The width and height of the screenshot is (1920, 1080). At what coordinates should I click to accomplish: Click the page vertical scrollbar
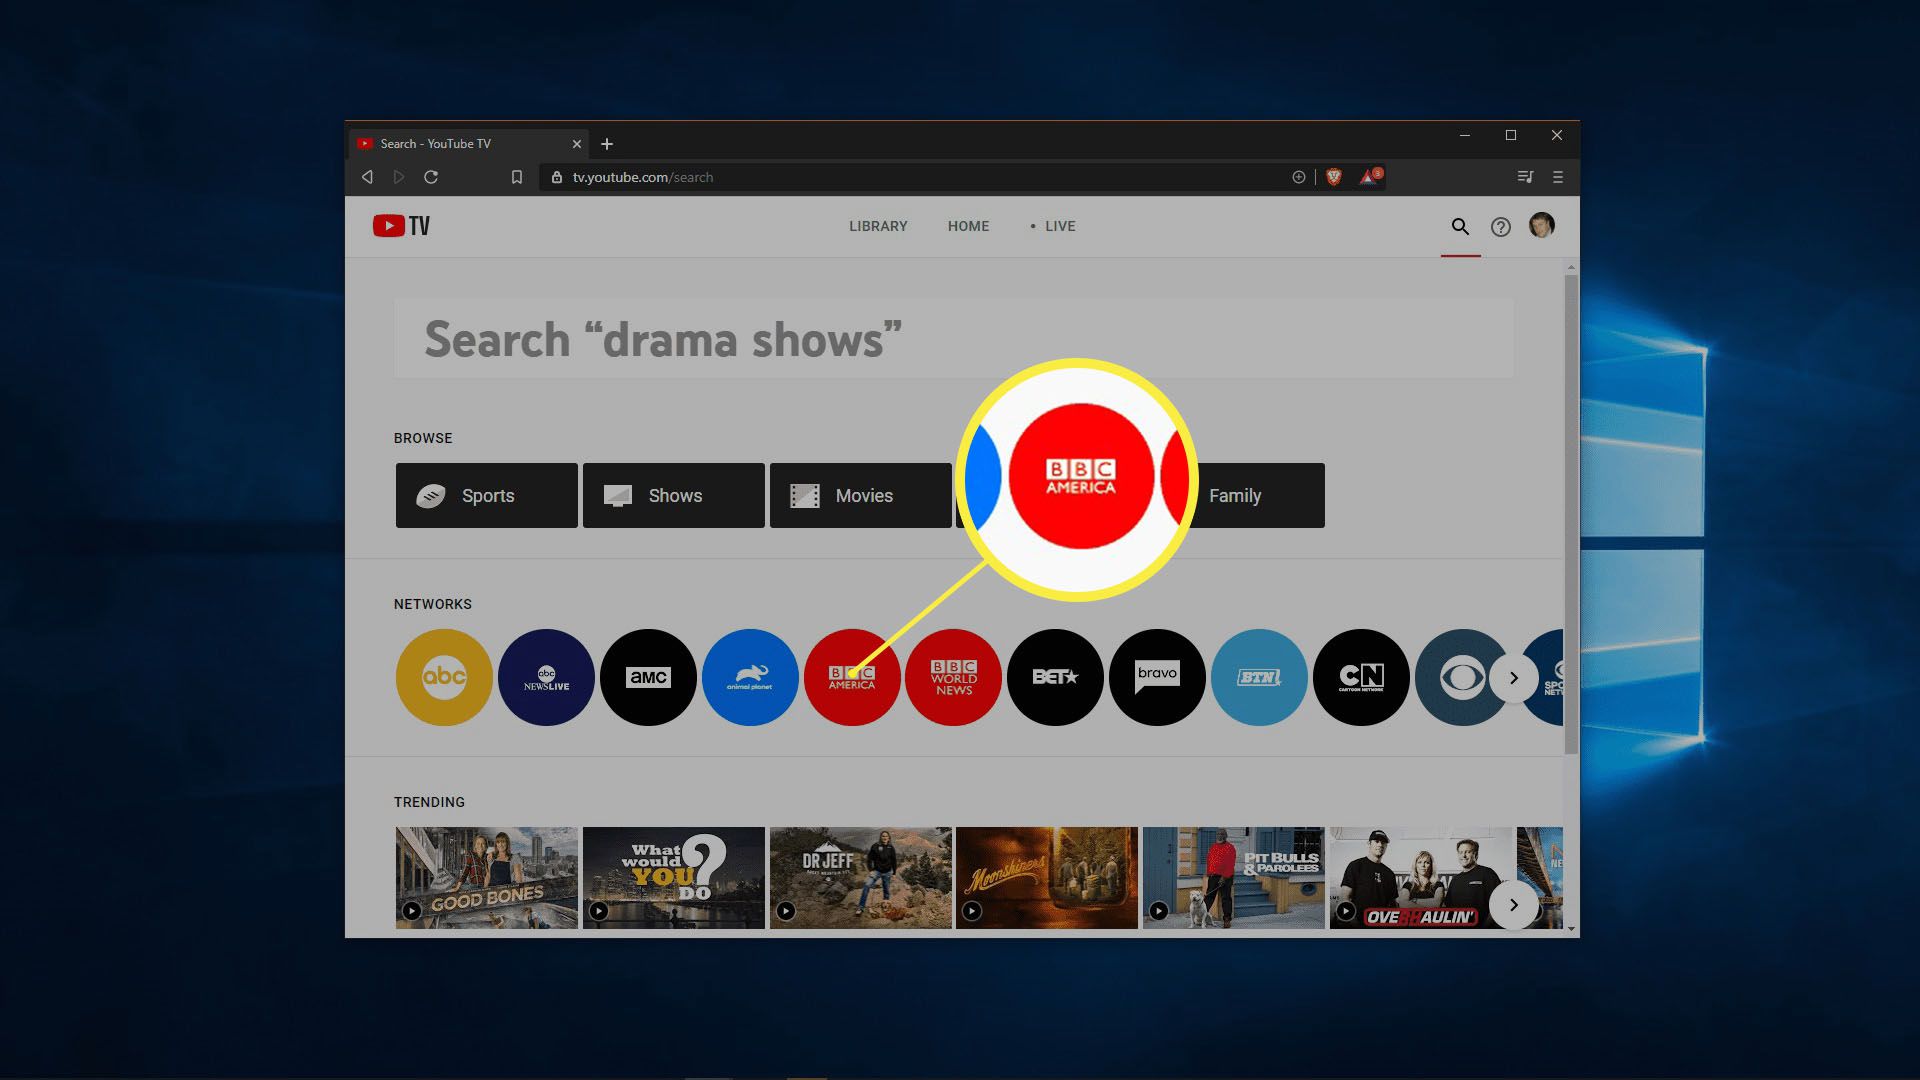tap(1572, 514)
